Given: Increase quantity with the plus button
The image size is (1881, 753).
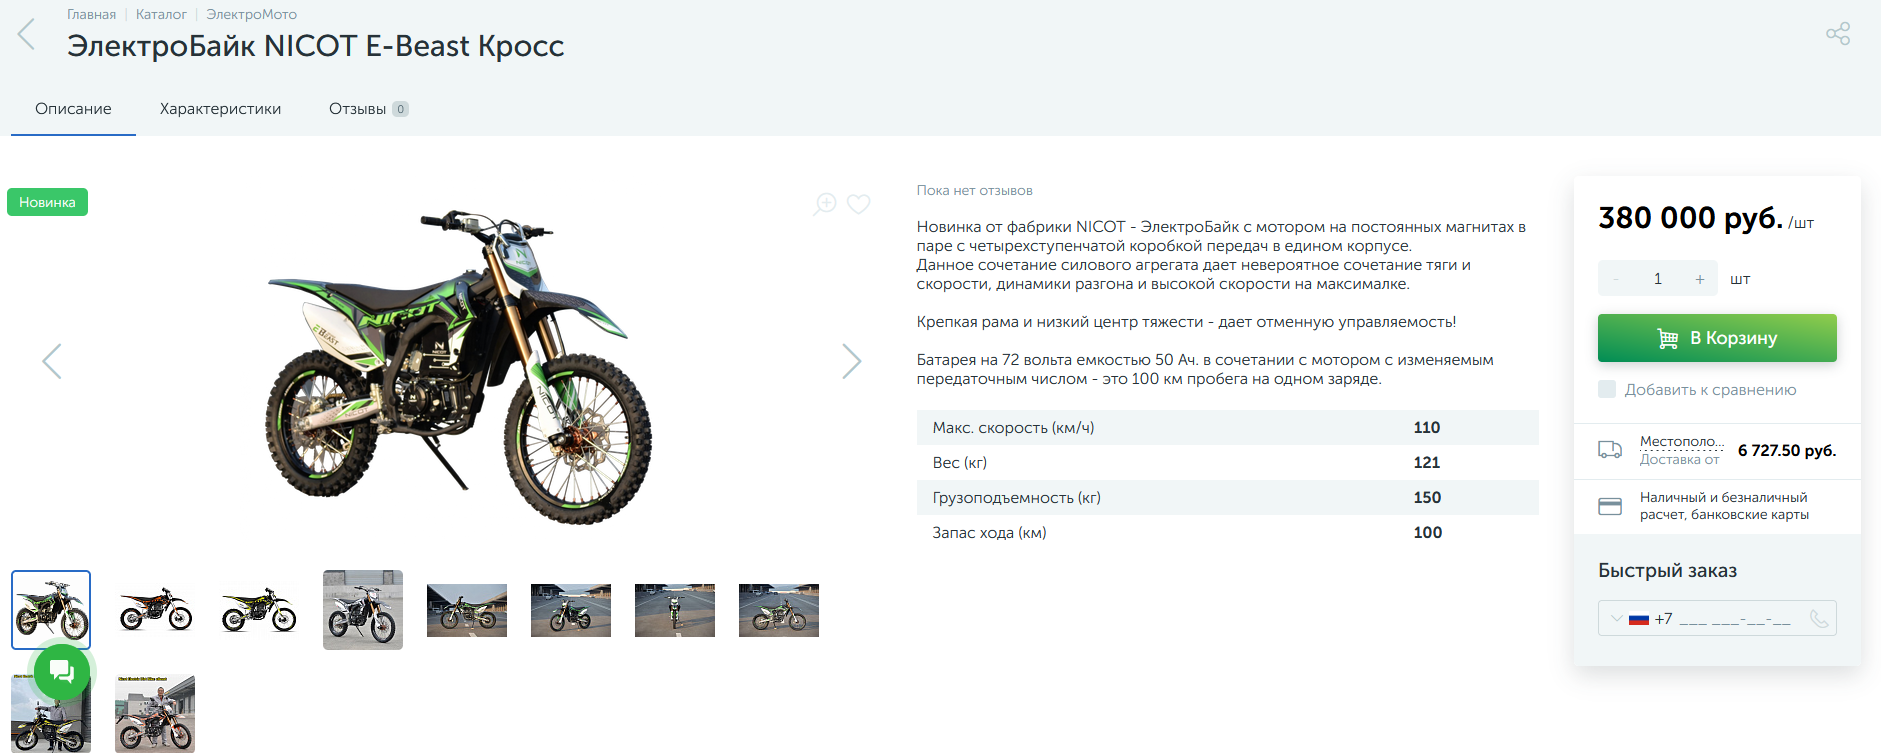Looking at the screenshot, I should 1699,279.
